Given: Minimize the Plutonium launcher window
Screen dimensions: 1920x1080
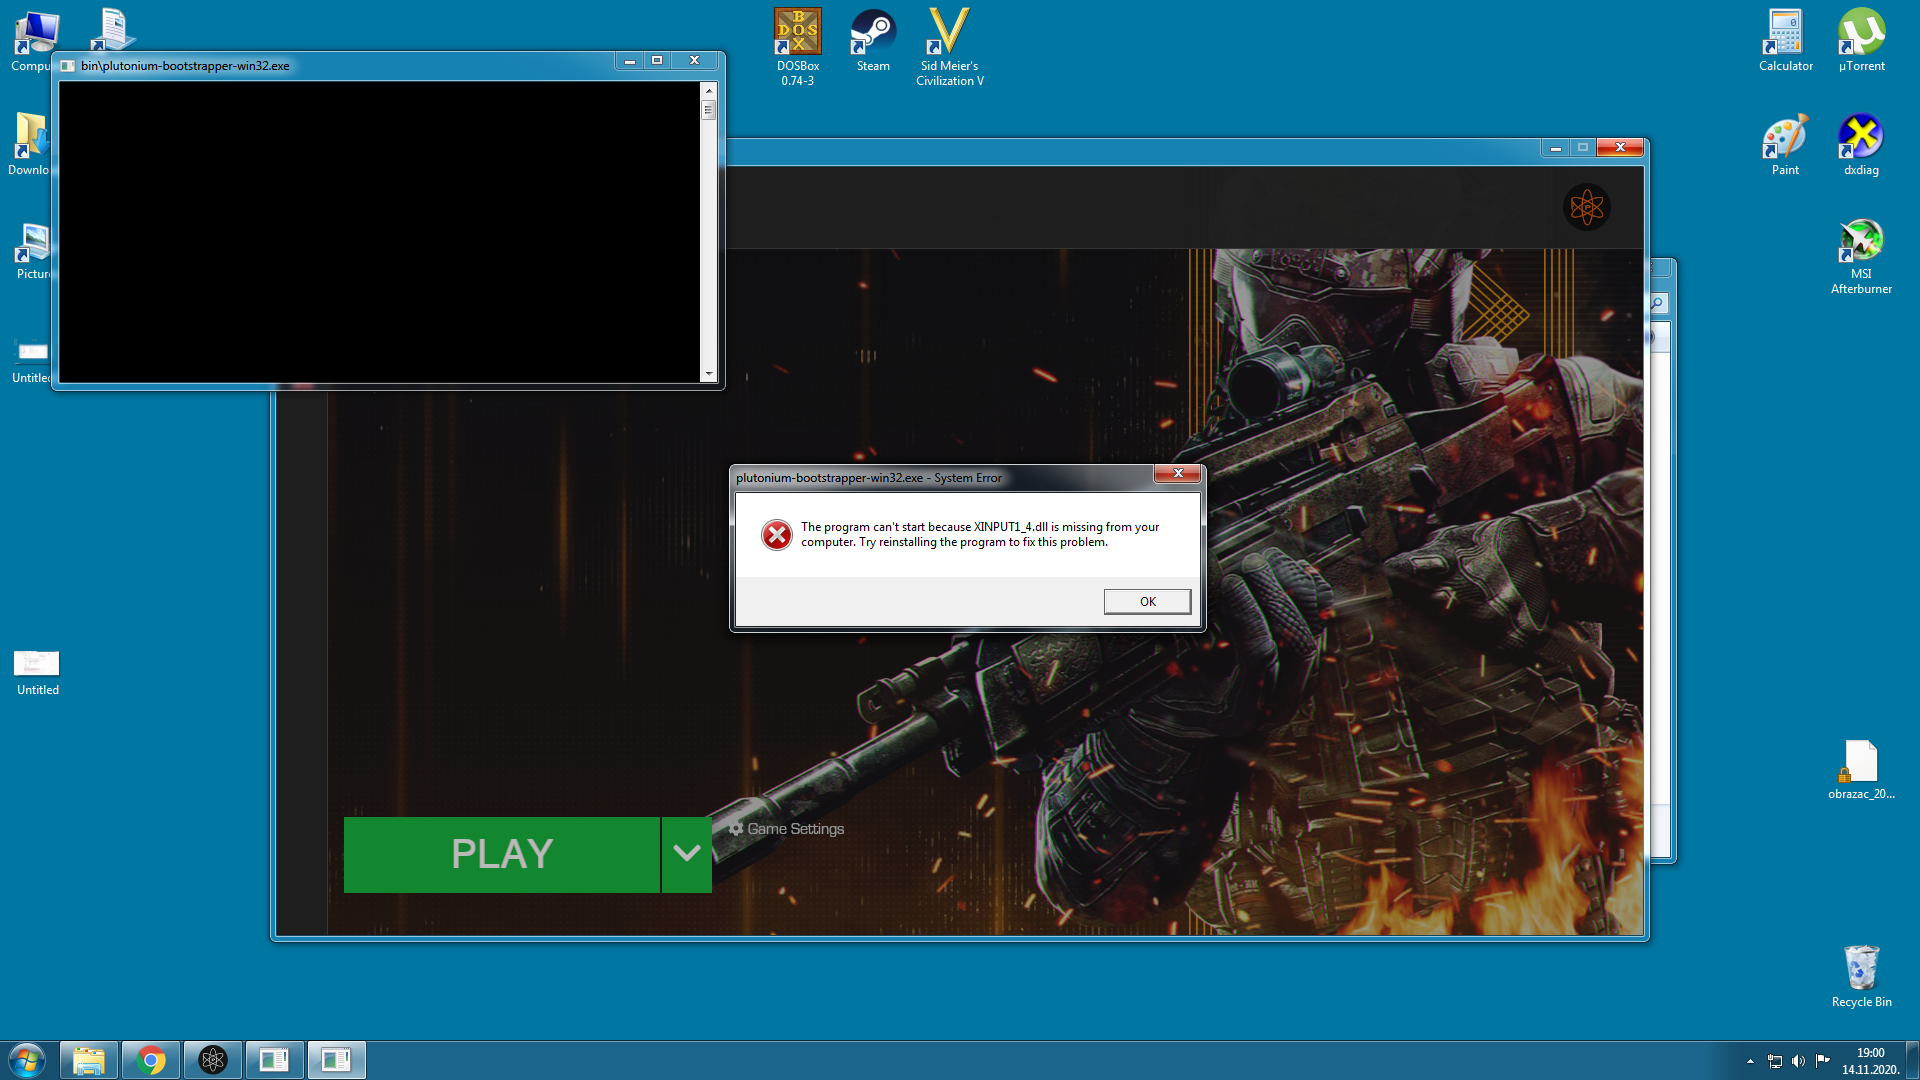Looking at the screenshot, I should [x=1555, y=148].
